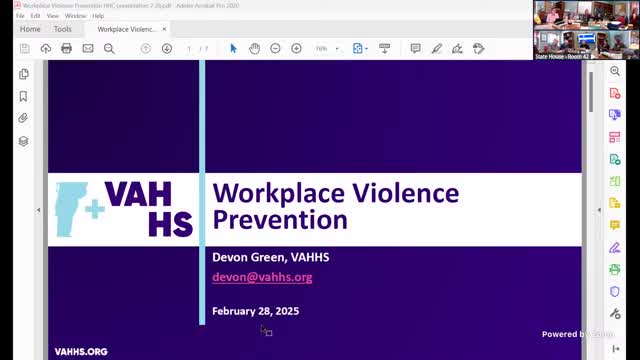Open More Tools wrench icon
640x360 pixels.
click(615, 313)
